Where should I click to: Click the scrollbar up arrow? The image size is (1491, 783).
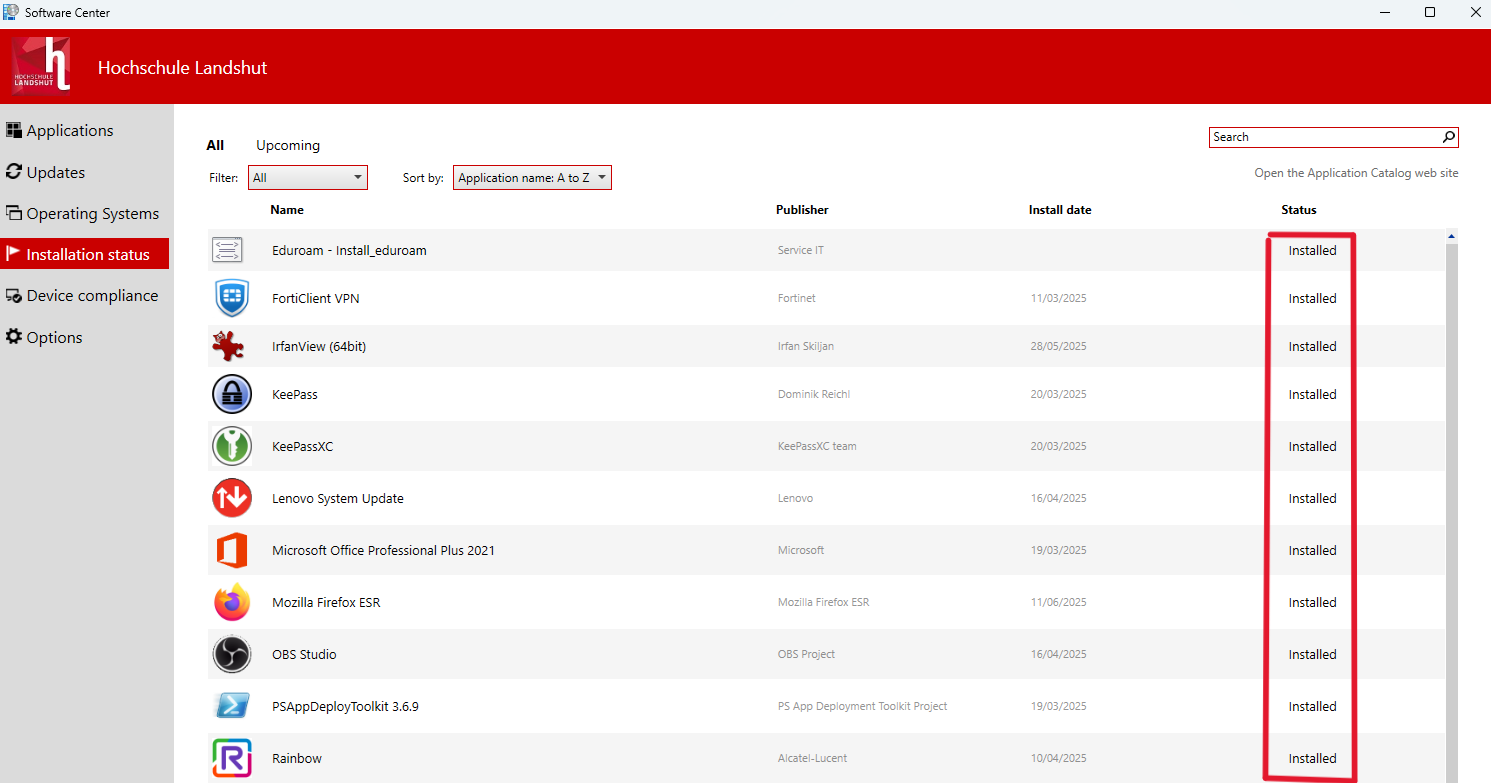(1451, 236)
